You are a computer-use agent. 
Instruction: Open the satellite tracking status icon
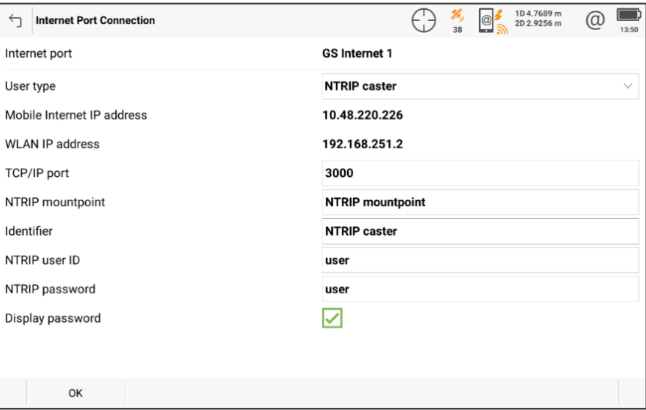point(458,20)
